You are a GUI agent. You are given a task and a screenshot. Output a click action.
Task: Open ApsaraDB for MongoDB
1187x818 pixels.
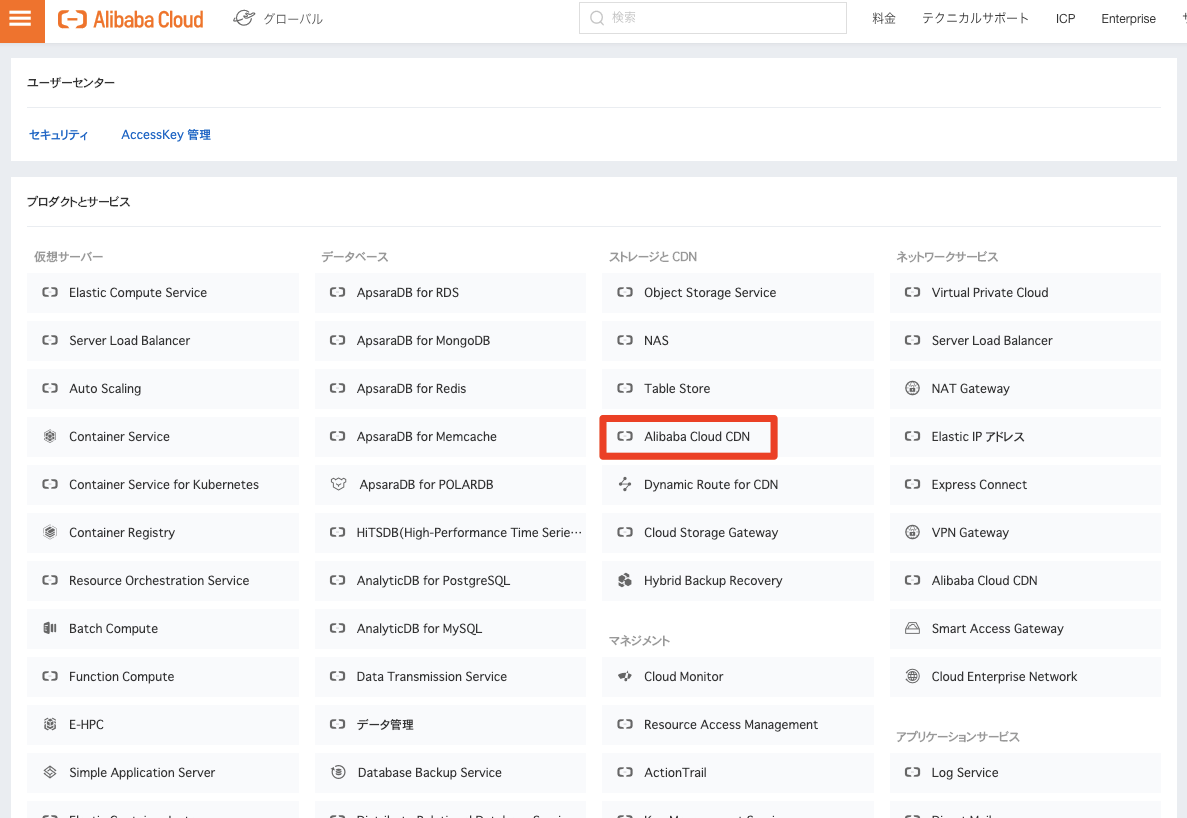click(x=450, y=341)
